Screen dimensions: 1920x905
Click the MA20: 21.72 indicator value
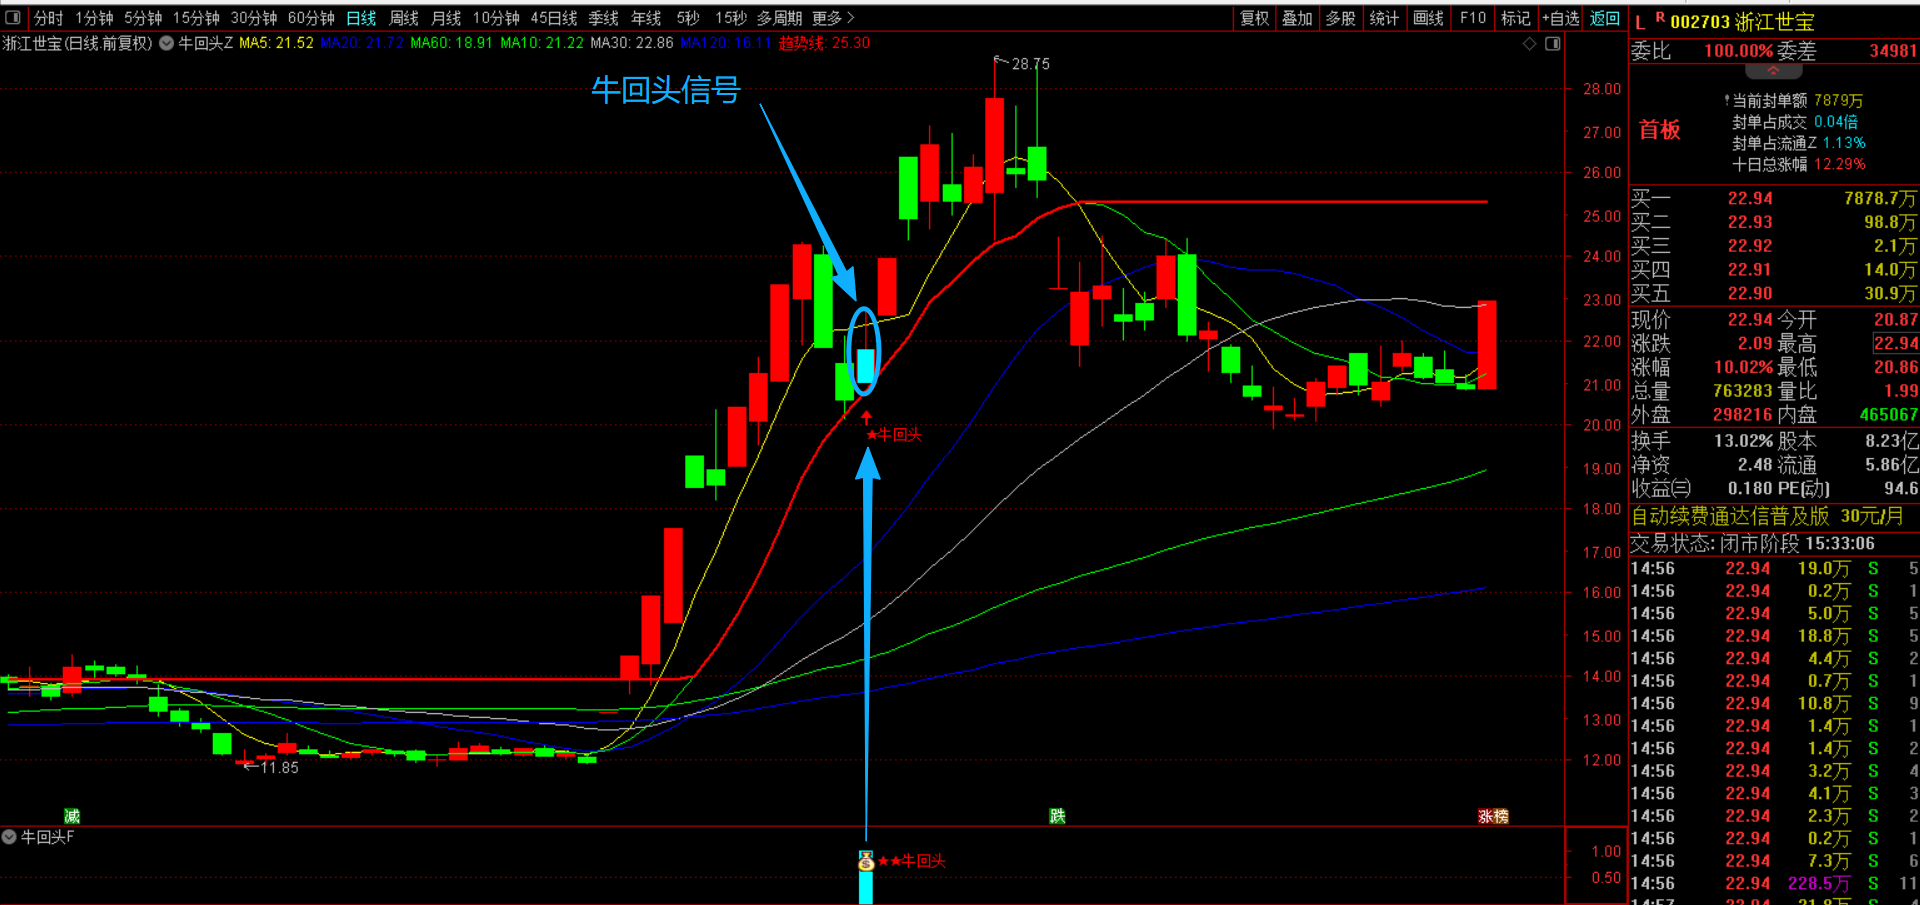coord(362,43)
